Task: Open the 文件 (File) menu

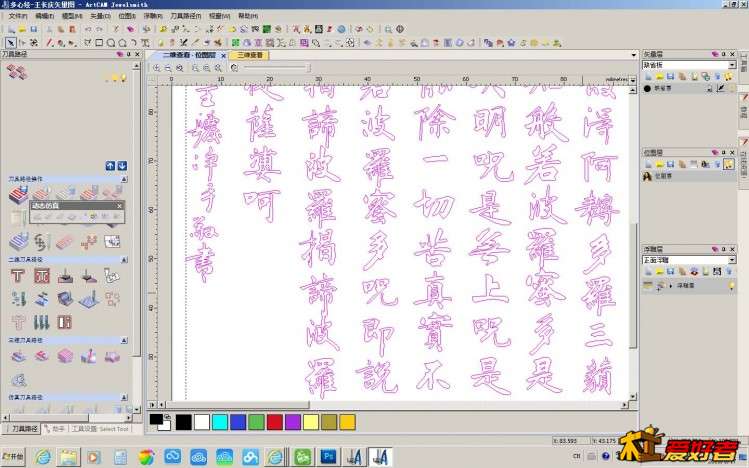Action: click(x=18, y=16)
